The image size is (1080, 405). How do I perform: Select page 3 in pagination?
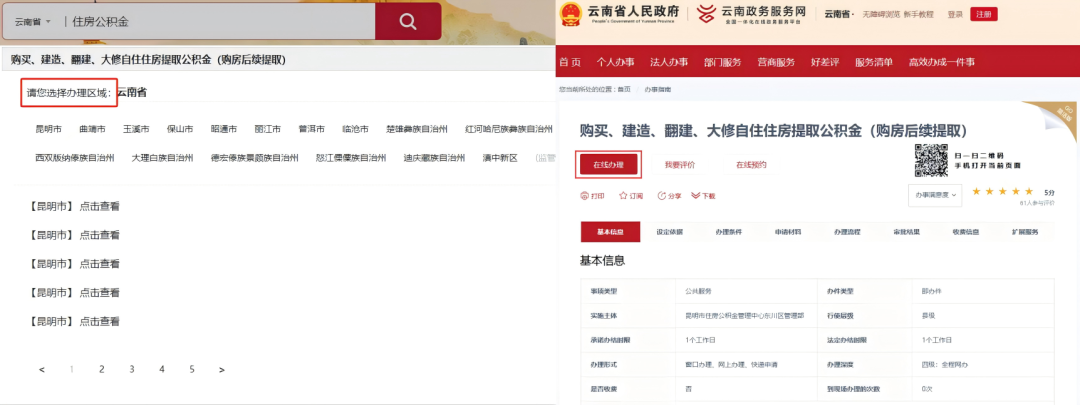(132, 369)
